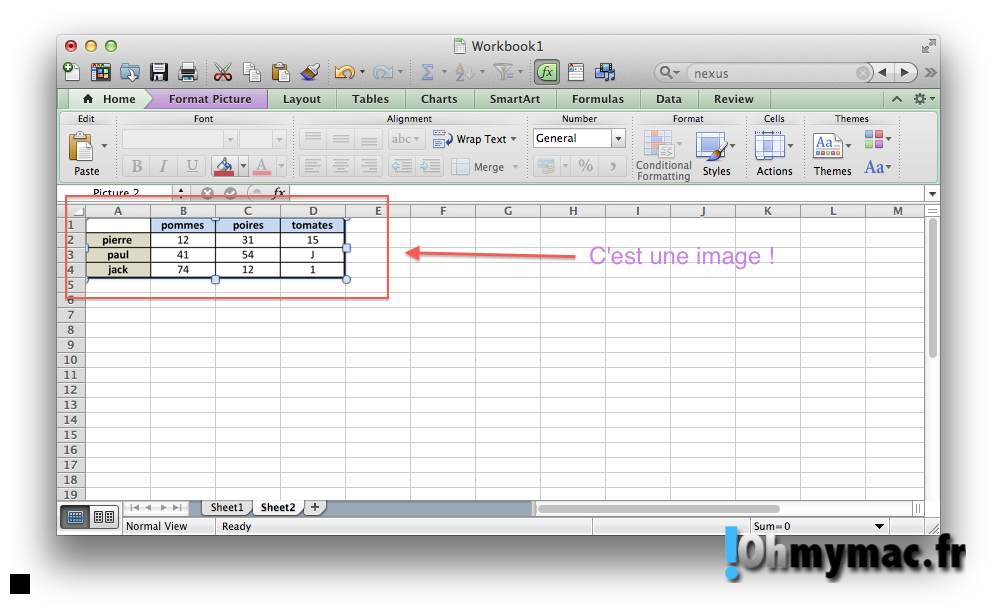The width and height of the screenshot is (997, 614).
Task: Switch to the Formulas ribbon tab
Action: click(x=597, y=99)
